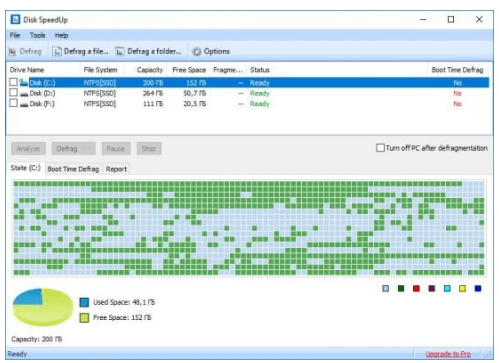
Task: Open the Tools menu
Action: point(37,35)
